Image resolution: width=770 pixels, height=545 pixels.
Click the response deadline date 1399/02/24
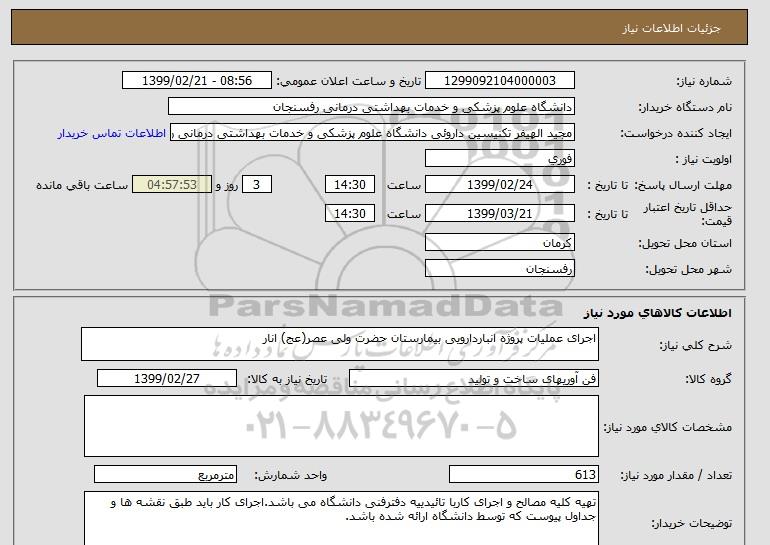tap(499, 185)
